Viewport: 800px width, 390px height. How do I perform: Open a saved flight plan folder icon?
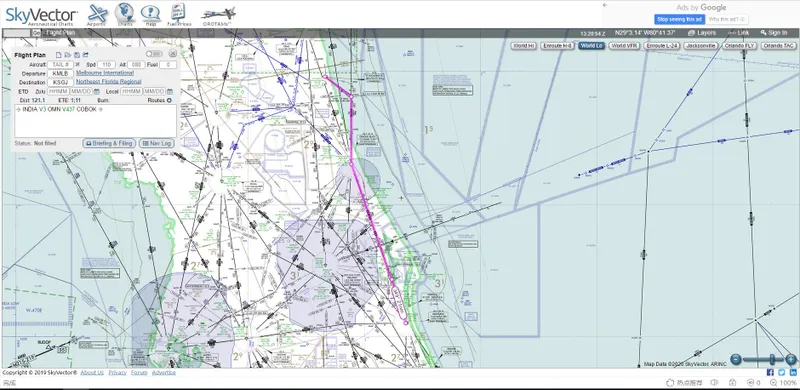[x=68, y=55]
